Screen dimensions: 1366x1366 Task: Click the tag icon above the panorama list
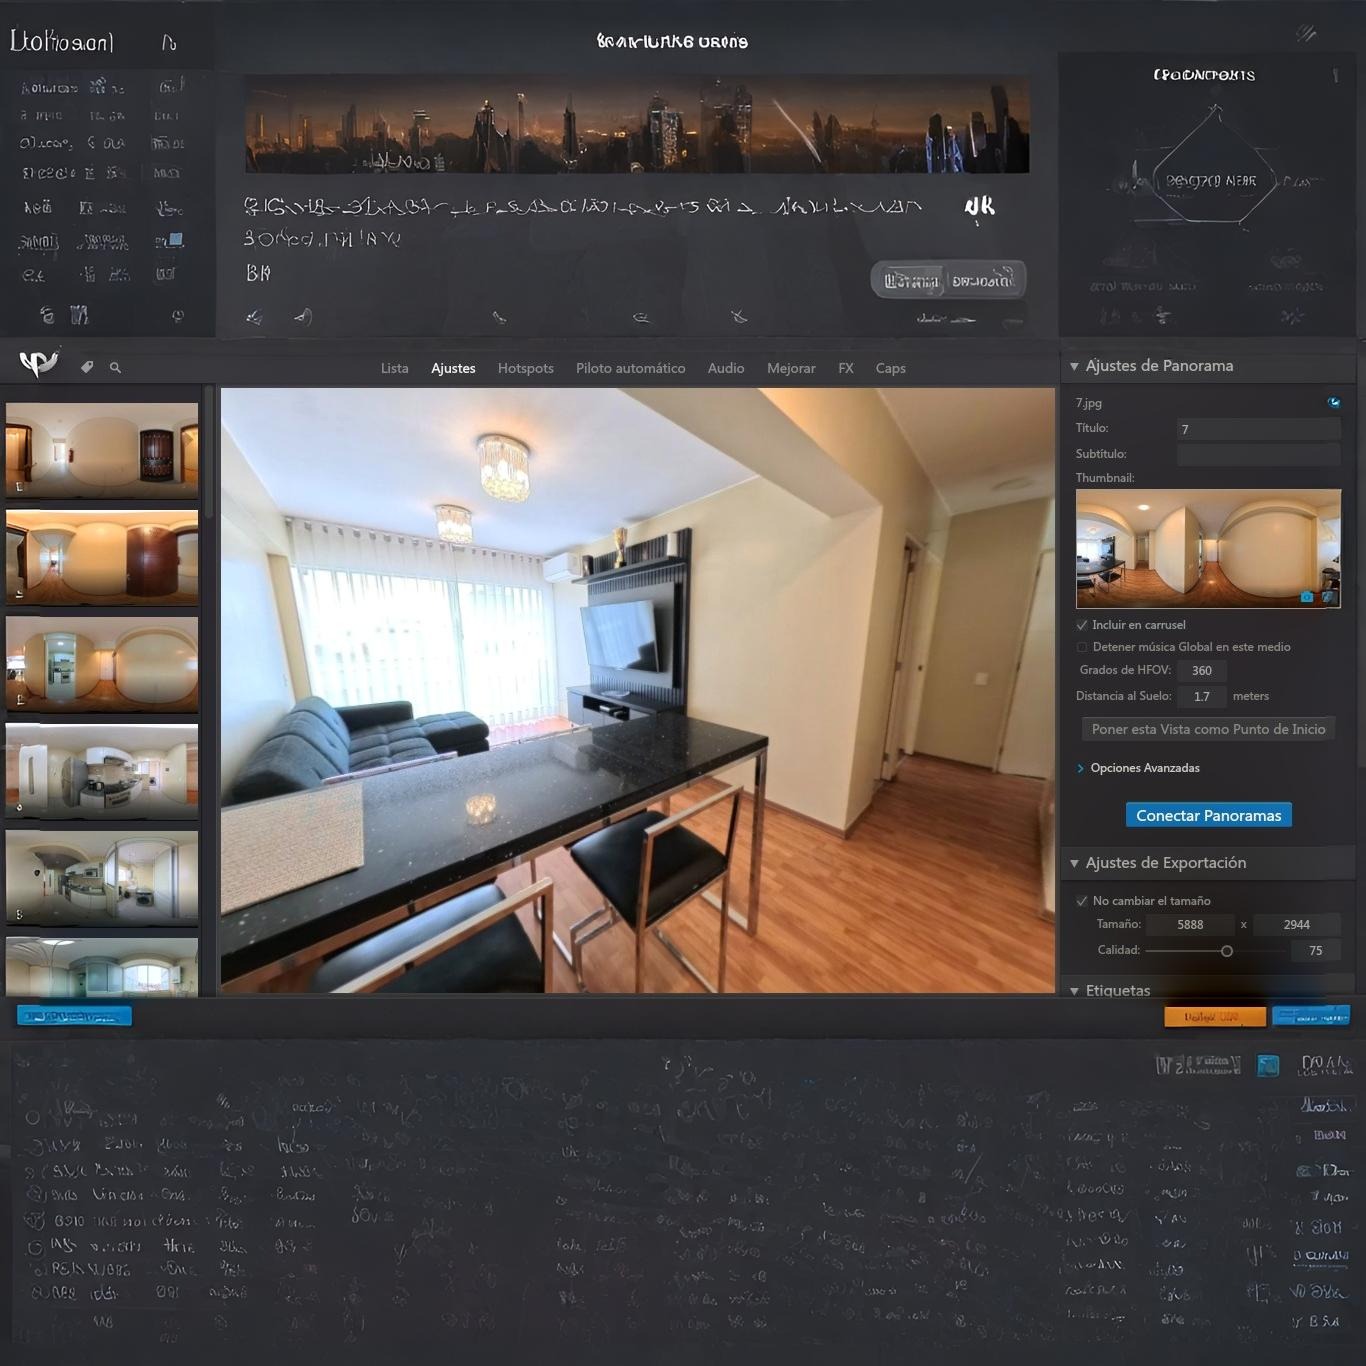pos(87,367)
